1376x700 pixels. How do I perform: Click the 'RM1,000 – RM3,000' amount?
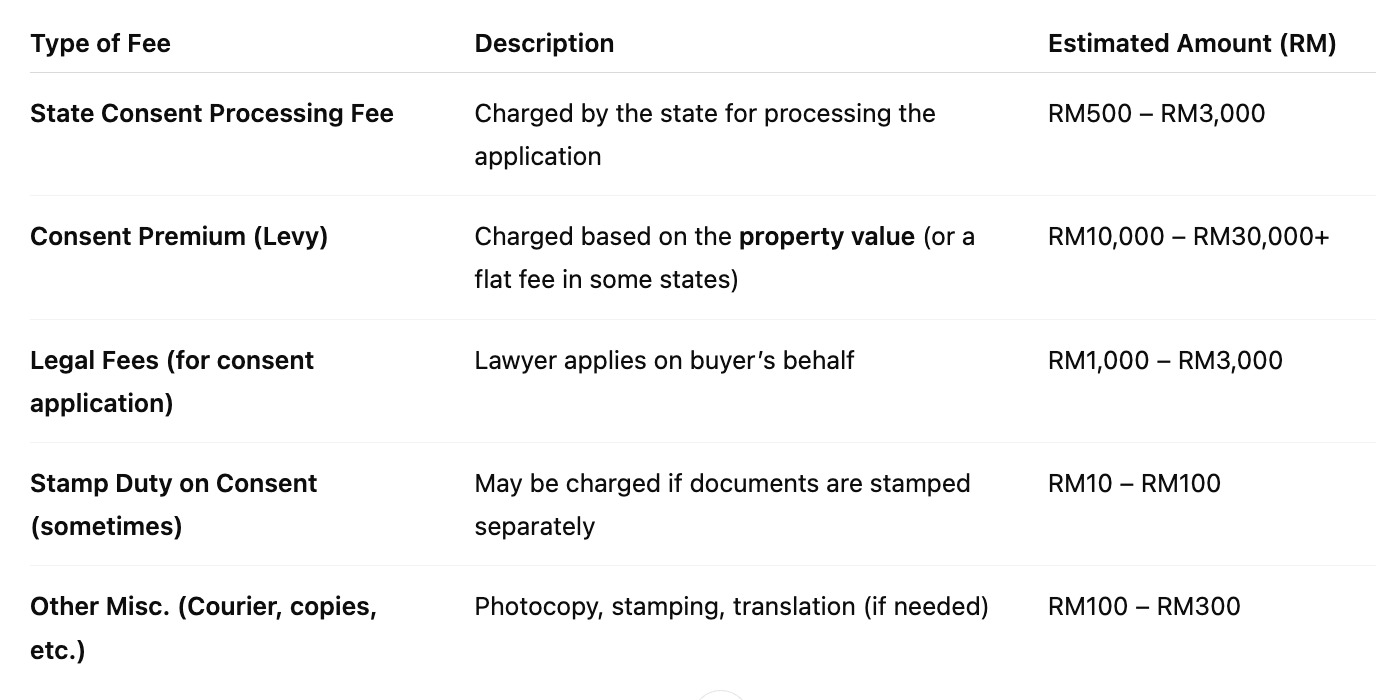click(1165, 360)
